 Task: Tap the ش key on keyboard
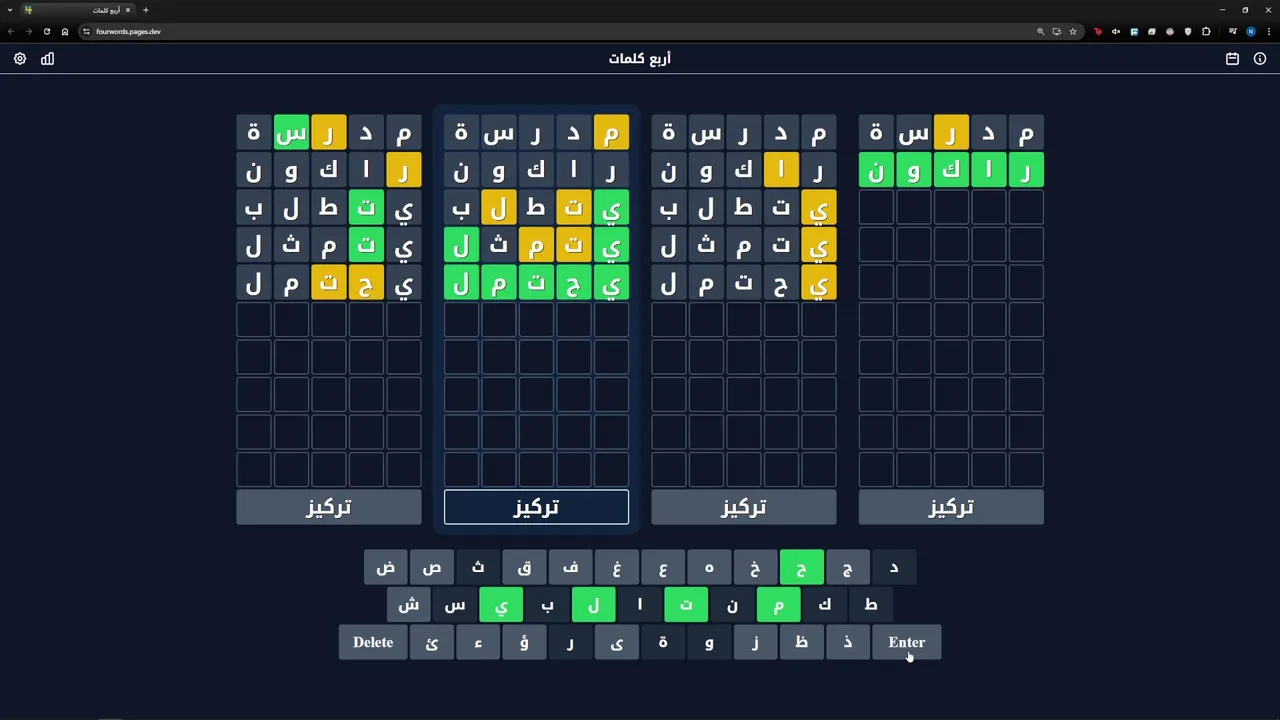[409, 604]
